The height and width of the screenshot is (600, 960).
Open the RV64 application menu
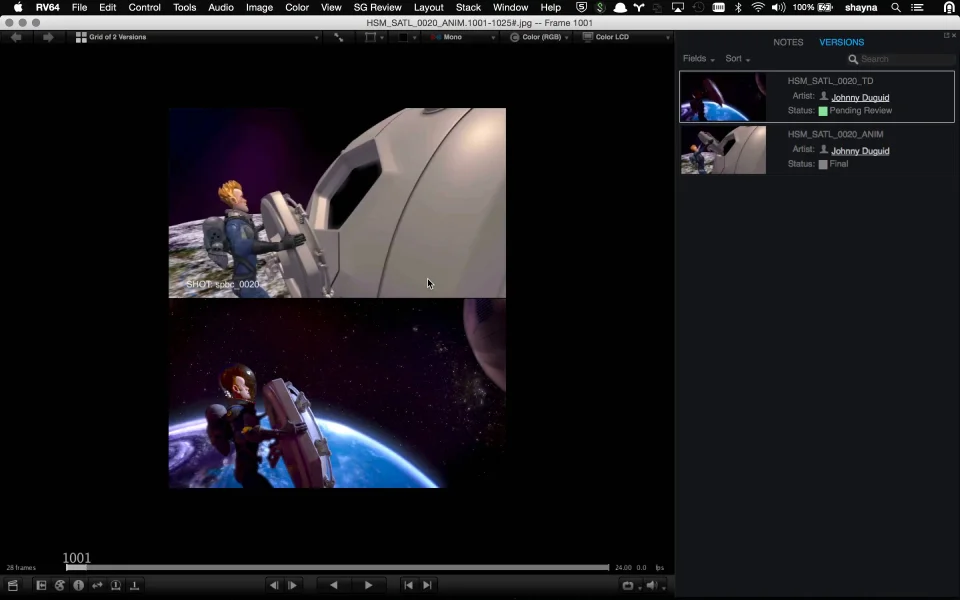point(47,7)
